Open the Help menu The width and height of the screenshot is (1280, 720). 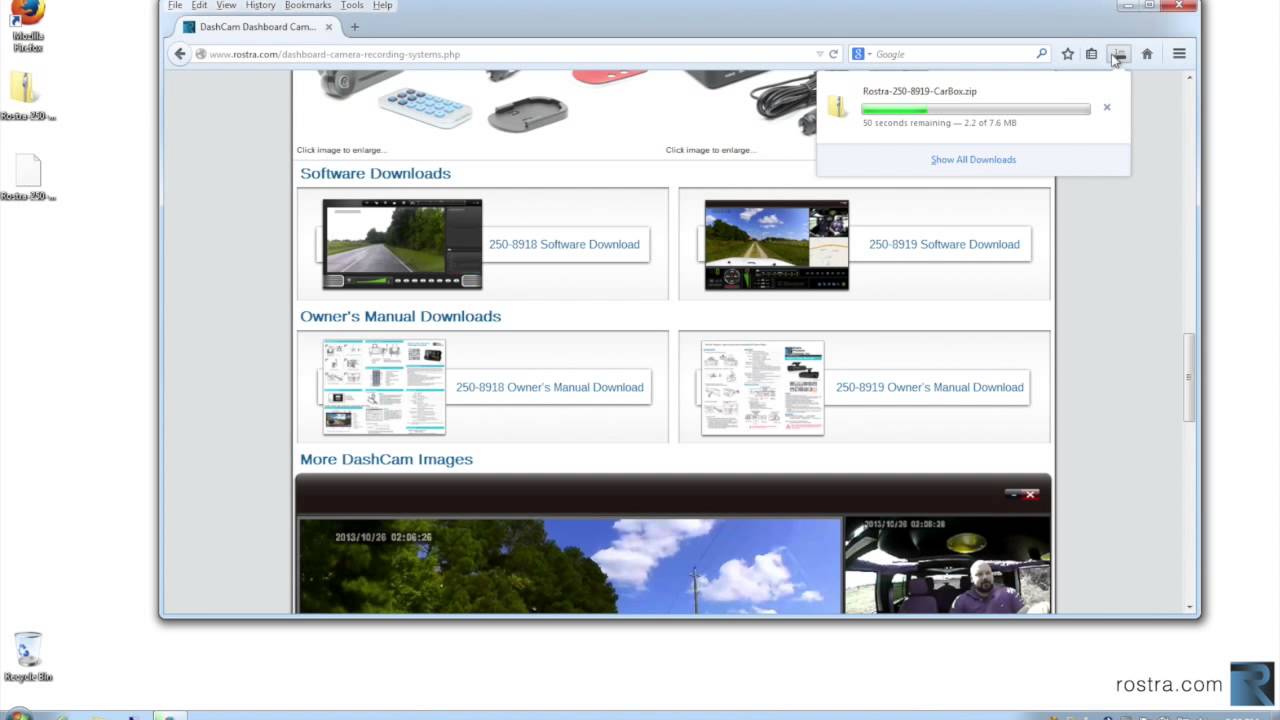(x=382, y=5)
